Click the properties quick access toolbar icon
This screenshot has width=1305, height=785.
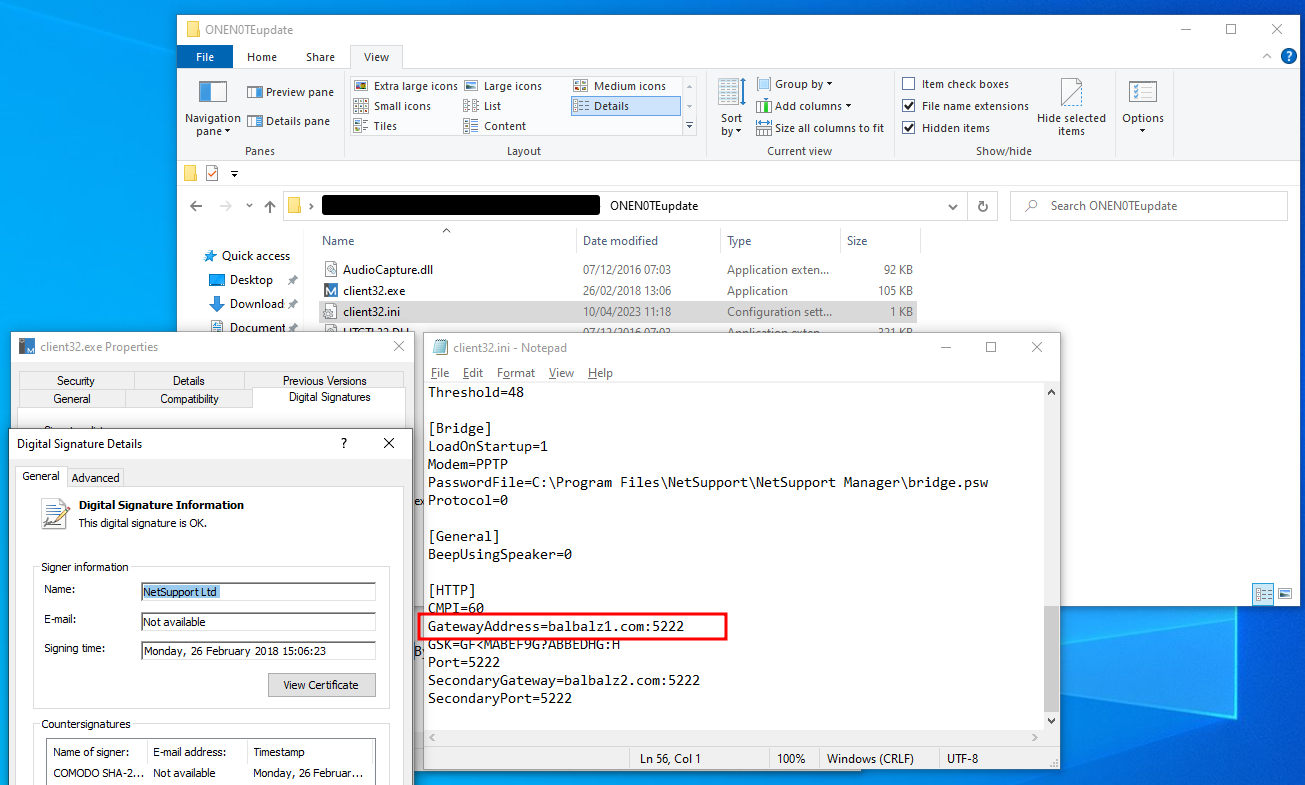(212, 173)
